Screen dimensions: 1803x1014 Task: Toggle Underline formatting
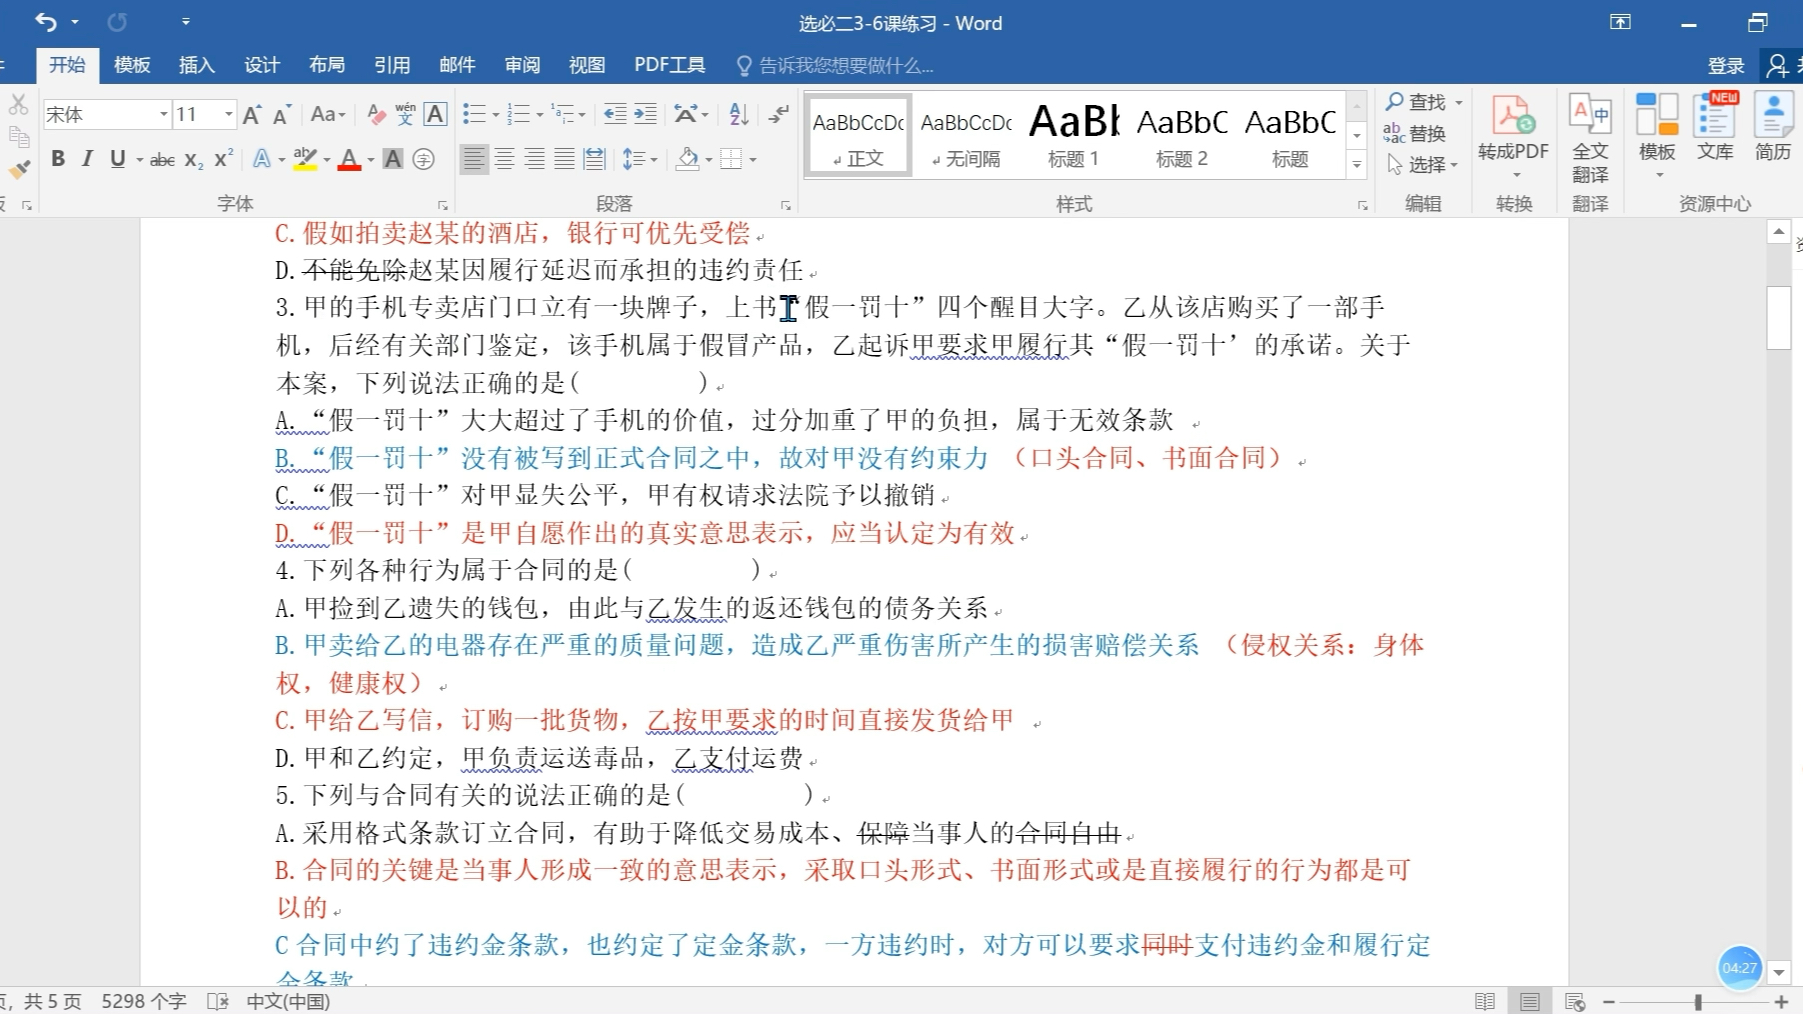(117, 159)
